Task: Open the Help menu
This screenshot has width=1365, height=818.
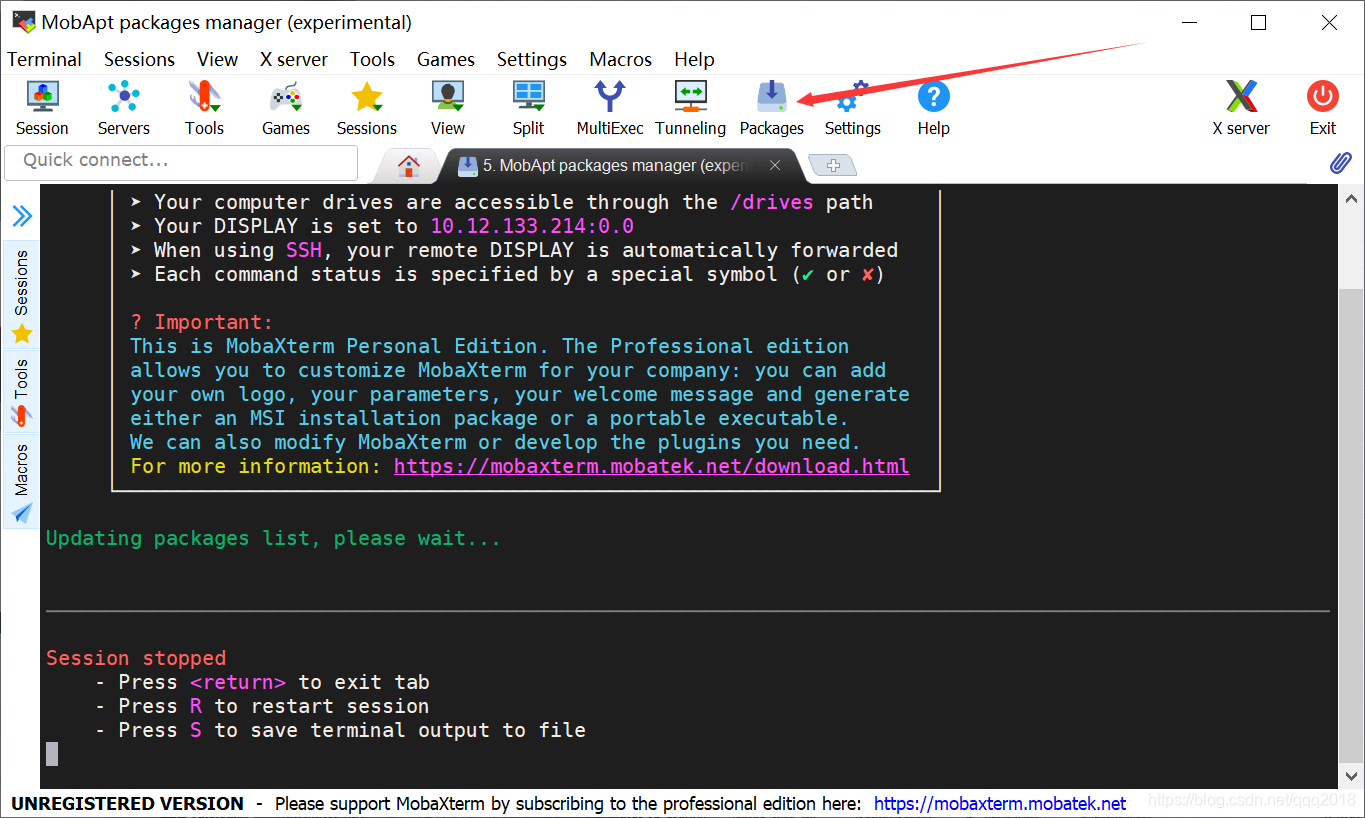Action: pos(694,59)
